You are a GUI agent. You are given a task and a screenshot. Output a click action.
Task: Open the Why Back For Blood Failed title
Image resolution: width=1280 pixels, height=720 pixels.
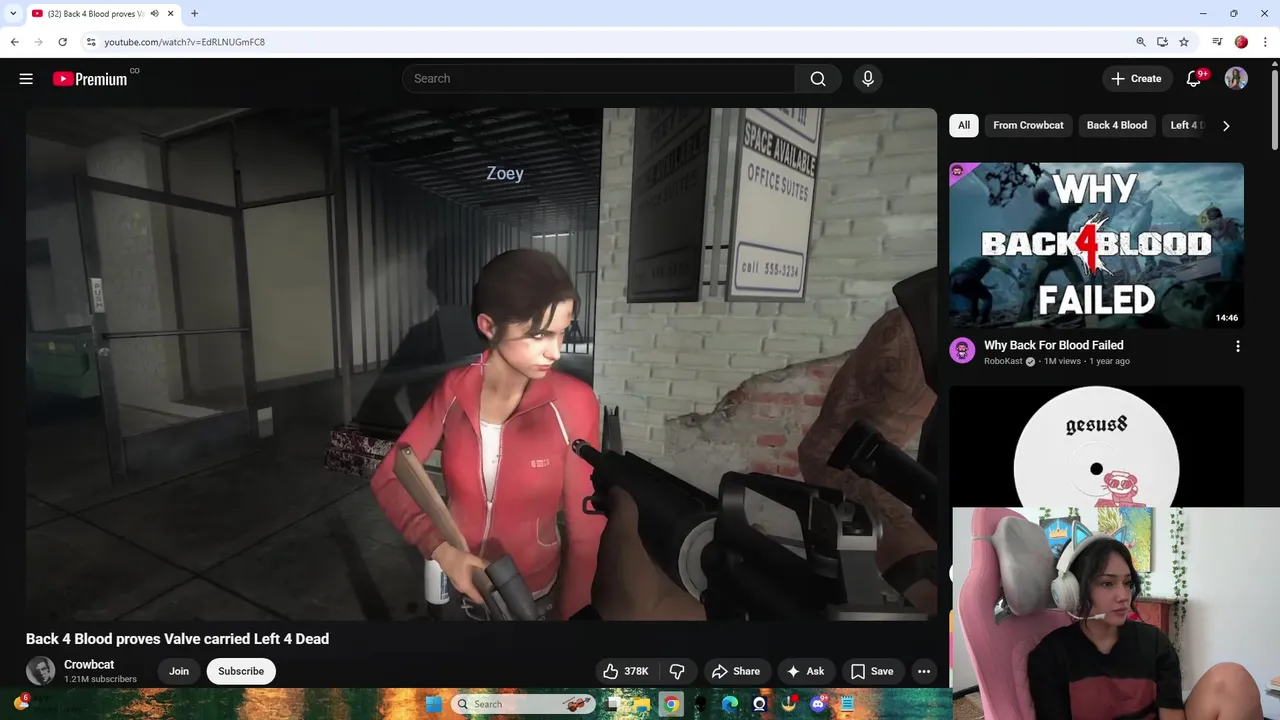1054,345
